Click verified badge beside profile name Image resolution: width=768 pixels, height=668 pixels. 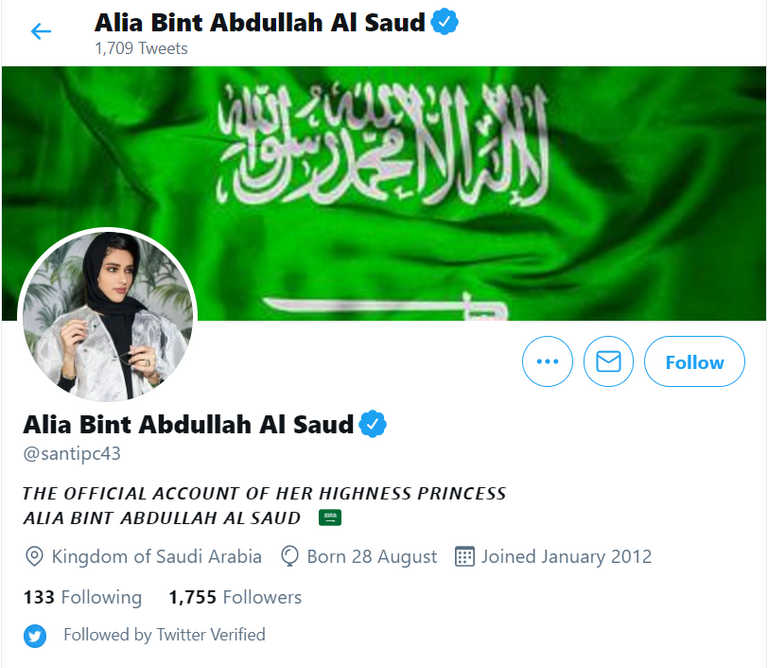click(x=373, y=424)
